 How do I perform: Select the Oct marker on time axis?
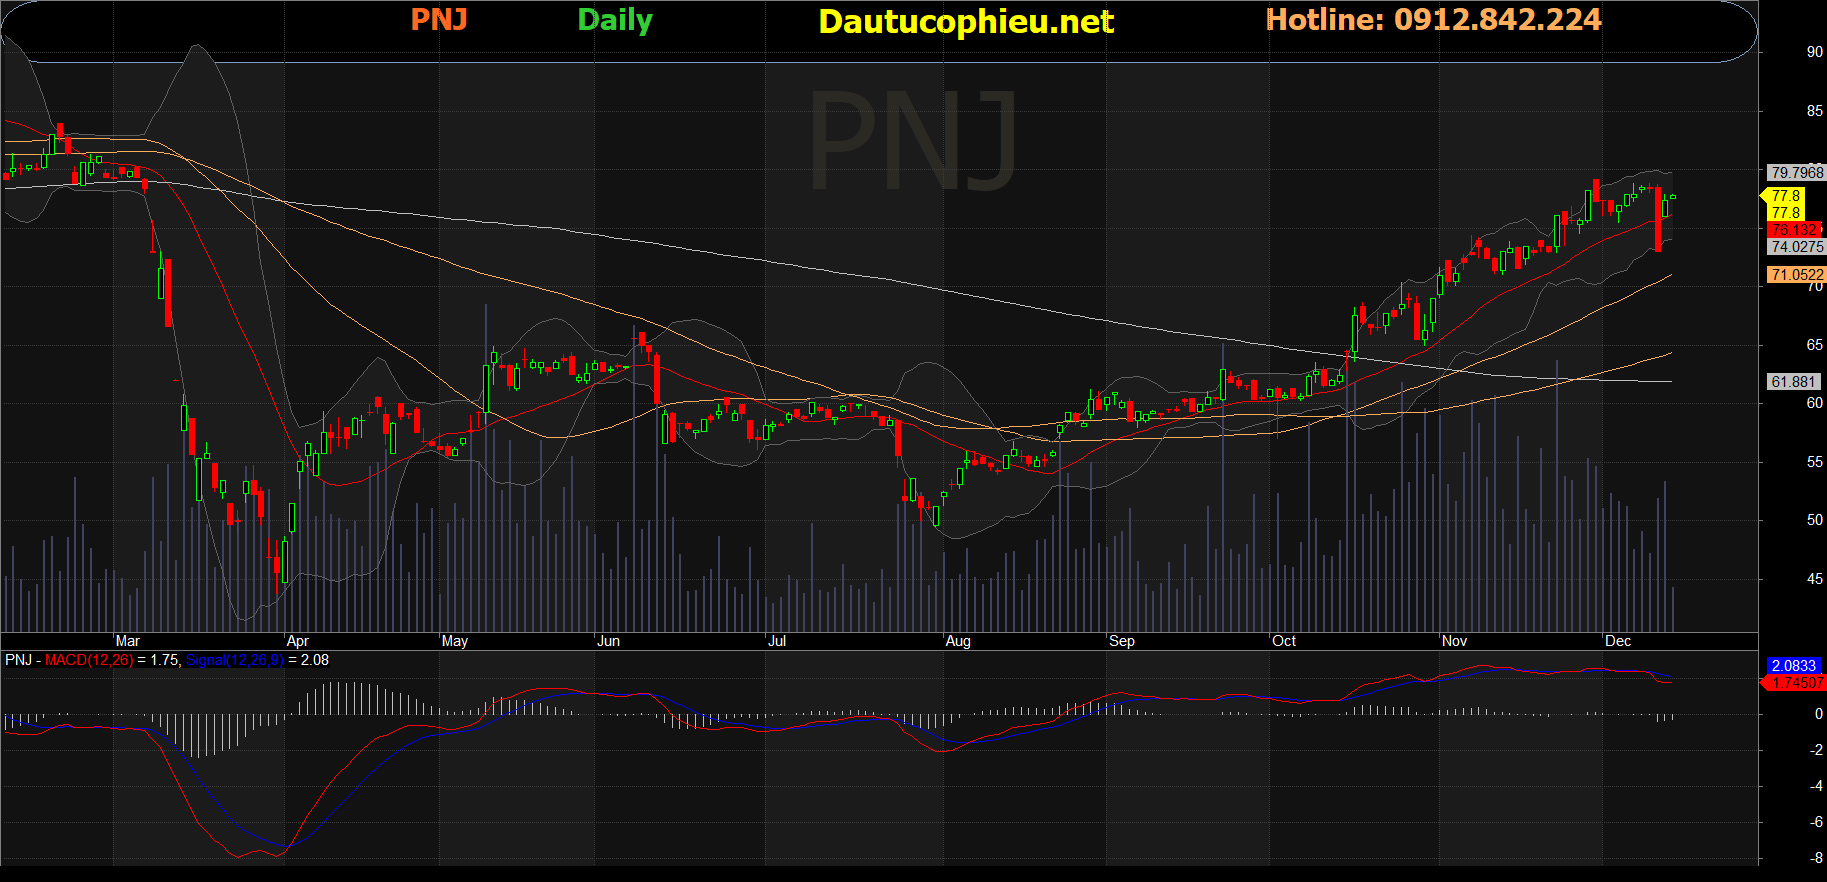tap(1284, 641)
